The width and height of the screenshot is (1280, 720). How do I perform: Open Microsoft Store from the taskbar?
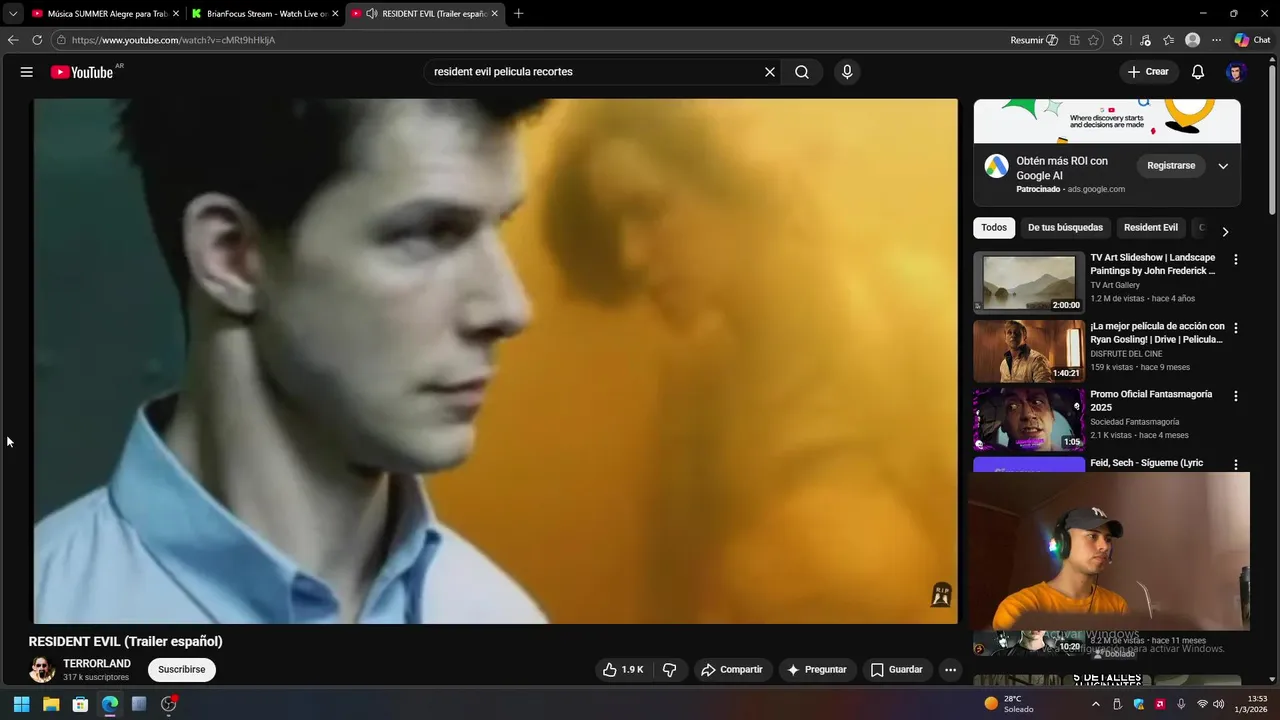click(x=80, y=704)
